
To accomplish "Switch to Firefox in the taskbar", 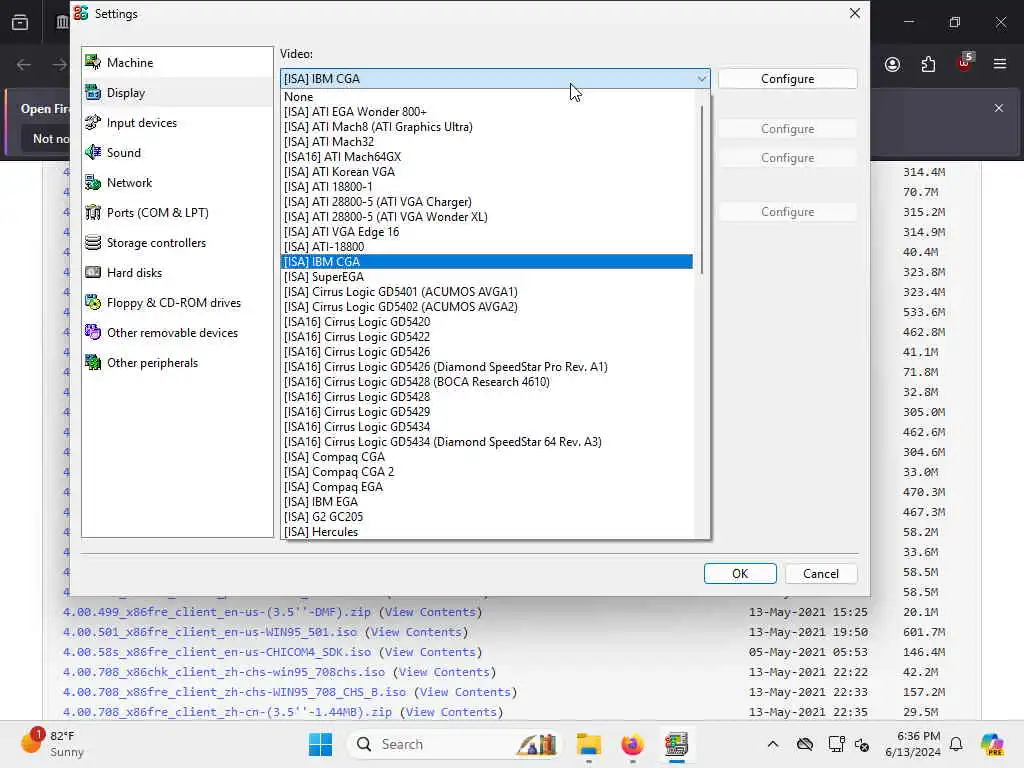I will click(632, 744).
